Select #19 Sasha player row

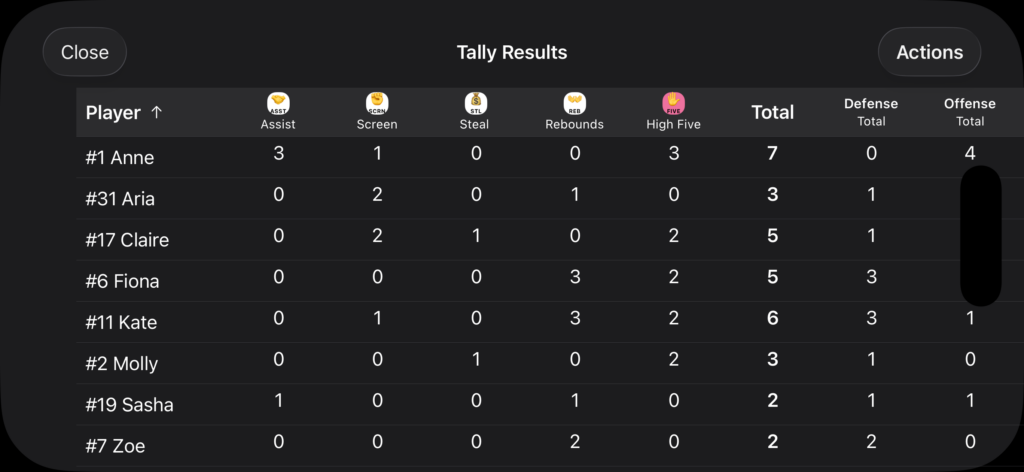pos(129,405)
